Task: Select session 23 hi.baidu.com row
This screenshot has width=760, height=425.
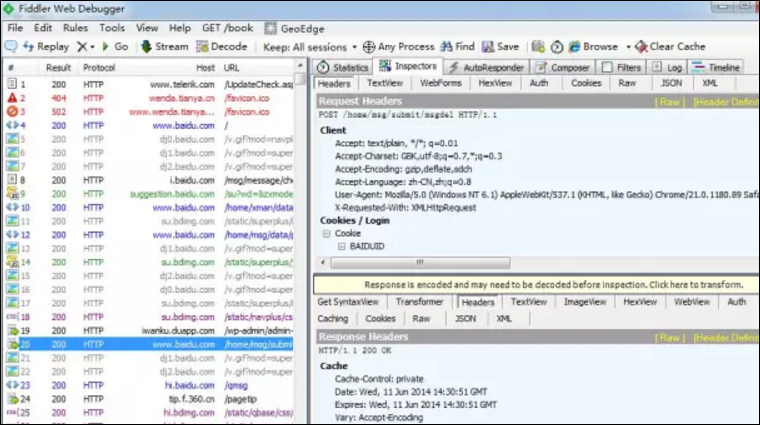Action: point(149,385)
